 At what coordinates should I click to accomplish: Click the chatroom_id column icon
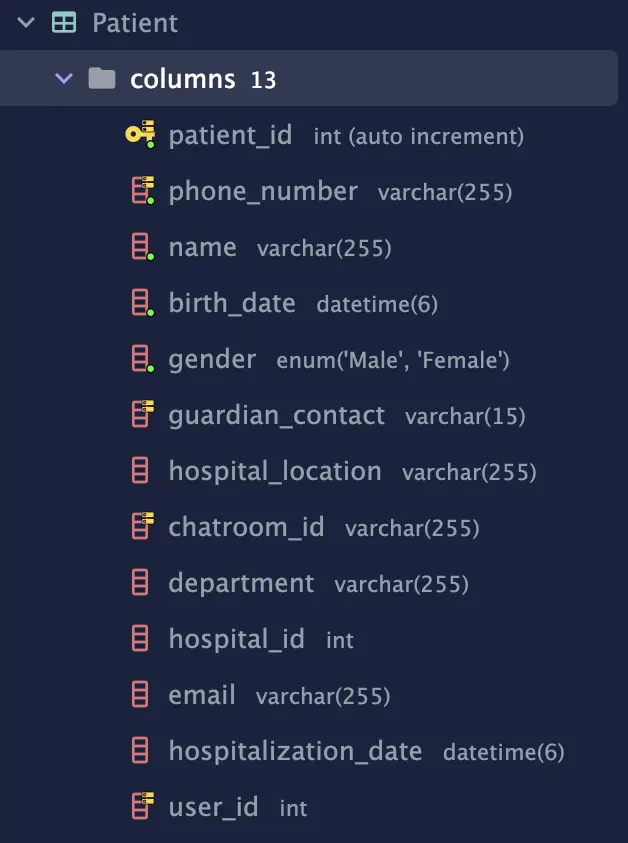click(x=141, y=526)
